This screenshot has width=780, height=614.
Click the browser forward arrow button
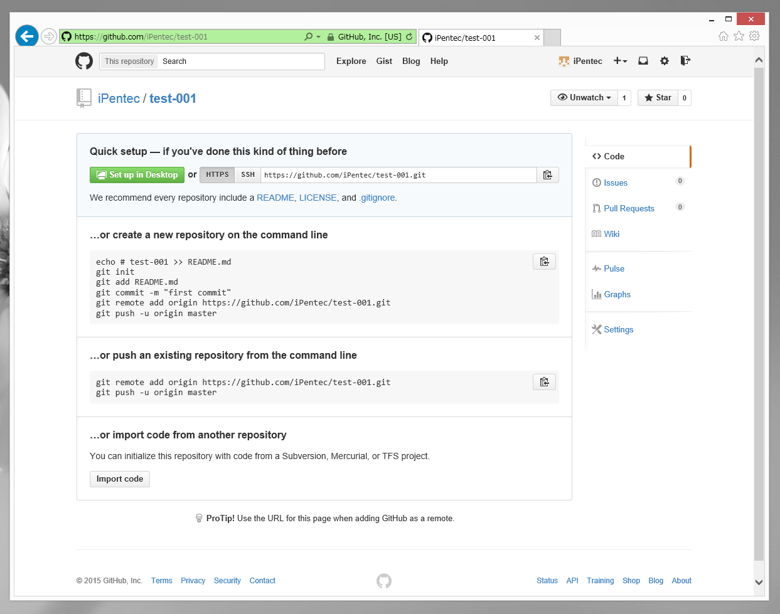[x=49, y=36]
